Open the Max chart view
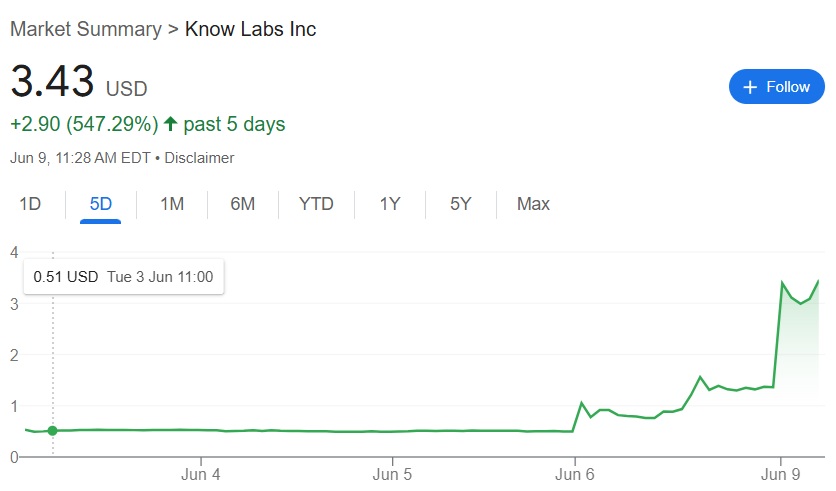This screenshot has height=491, width=836. coord(533,204)
